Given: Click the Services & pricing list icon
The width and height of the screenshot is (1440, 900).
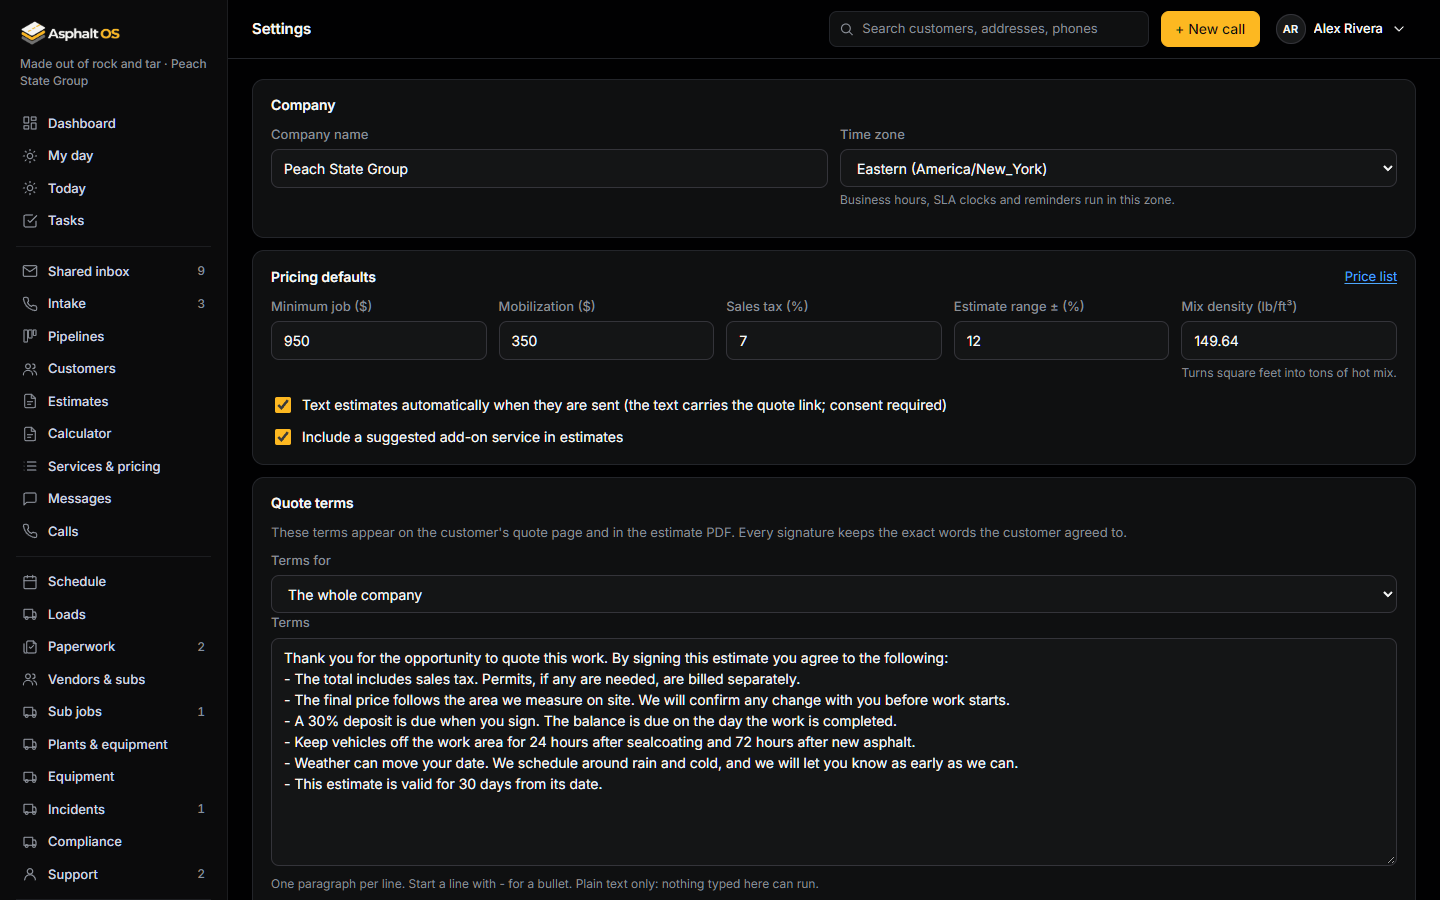Looking at the screenshot, I should click(x=30, y=466).
